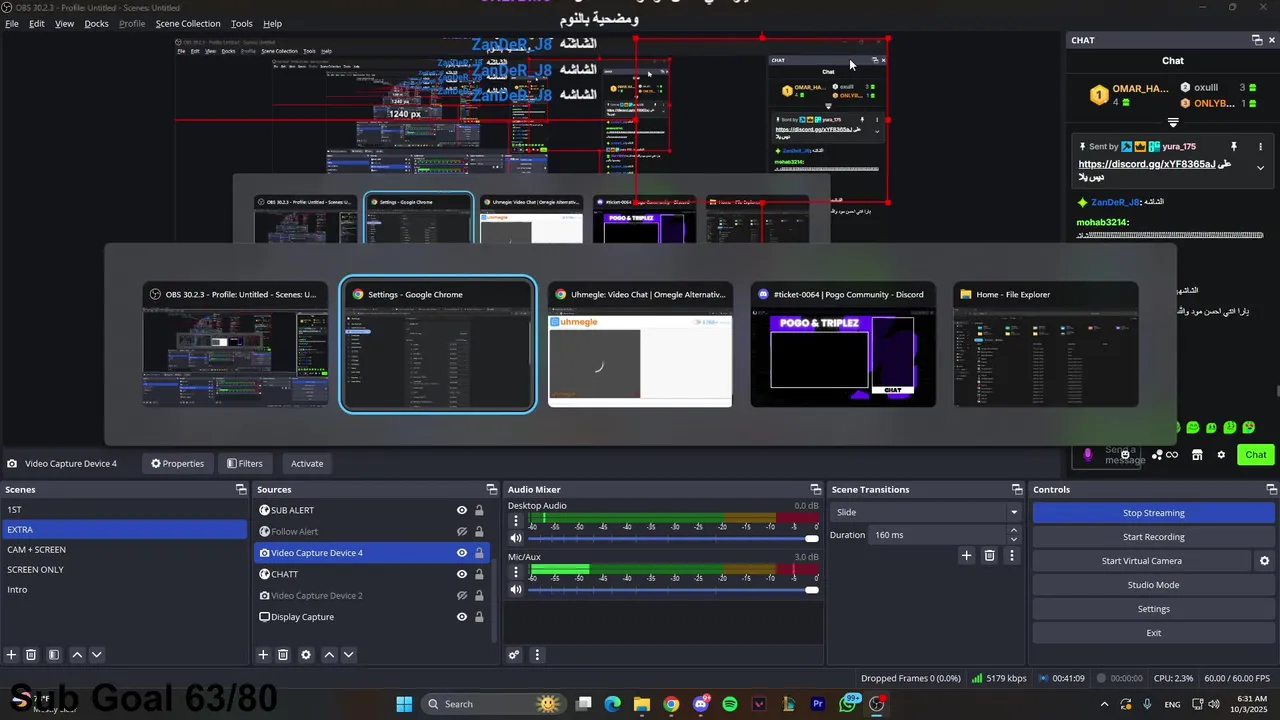The height and width of the screenshot is (720, 1280).
Task: Open transition properties three-dot menu
Action: tap(1012, 555)
